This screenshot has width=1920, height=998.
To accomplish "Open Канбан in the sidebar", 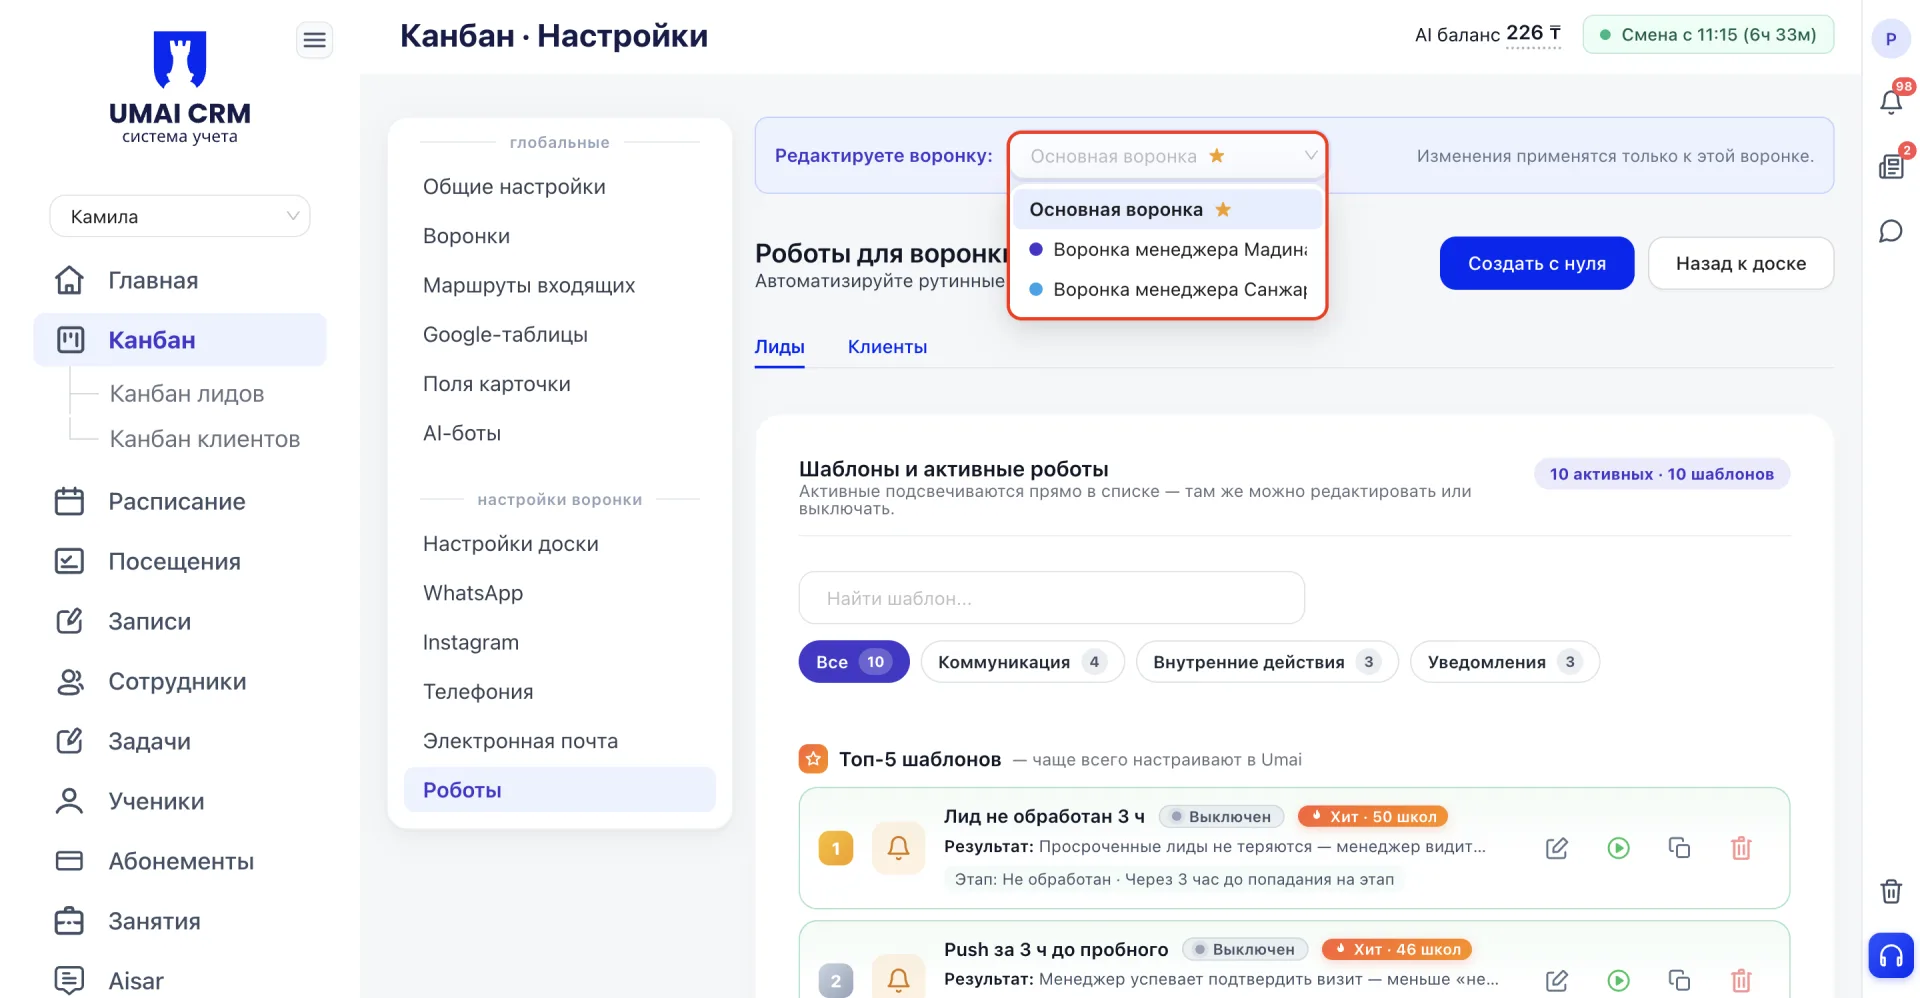I will (x=180, y=340).
